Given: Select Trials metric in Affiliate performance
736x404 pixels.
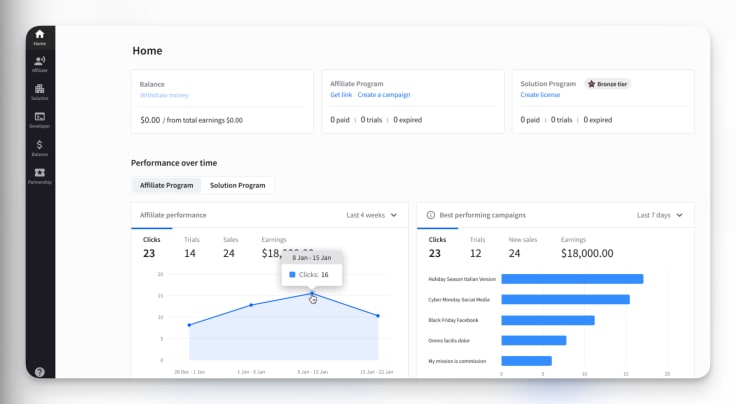Looking at the screenshot, I should (192, 247).
